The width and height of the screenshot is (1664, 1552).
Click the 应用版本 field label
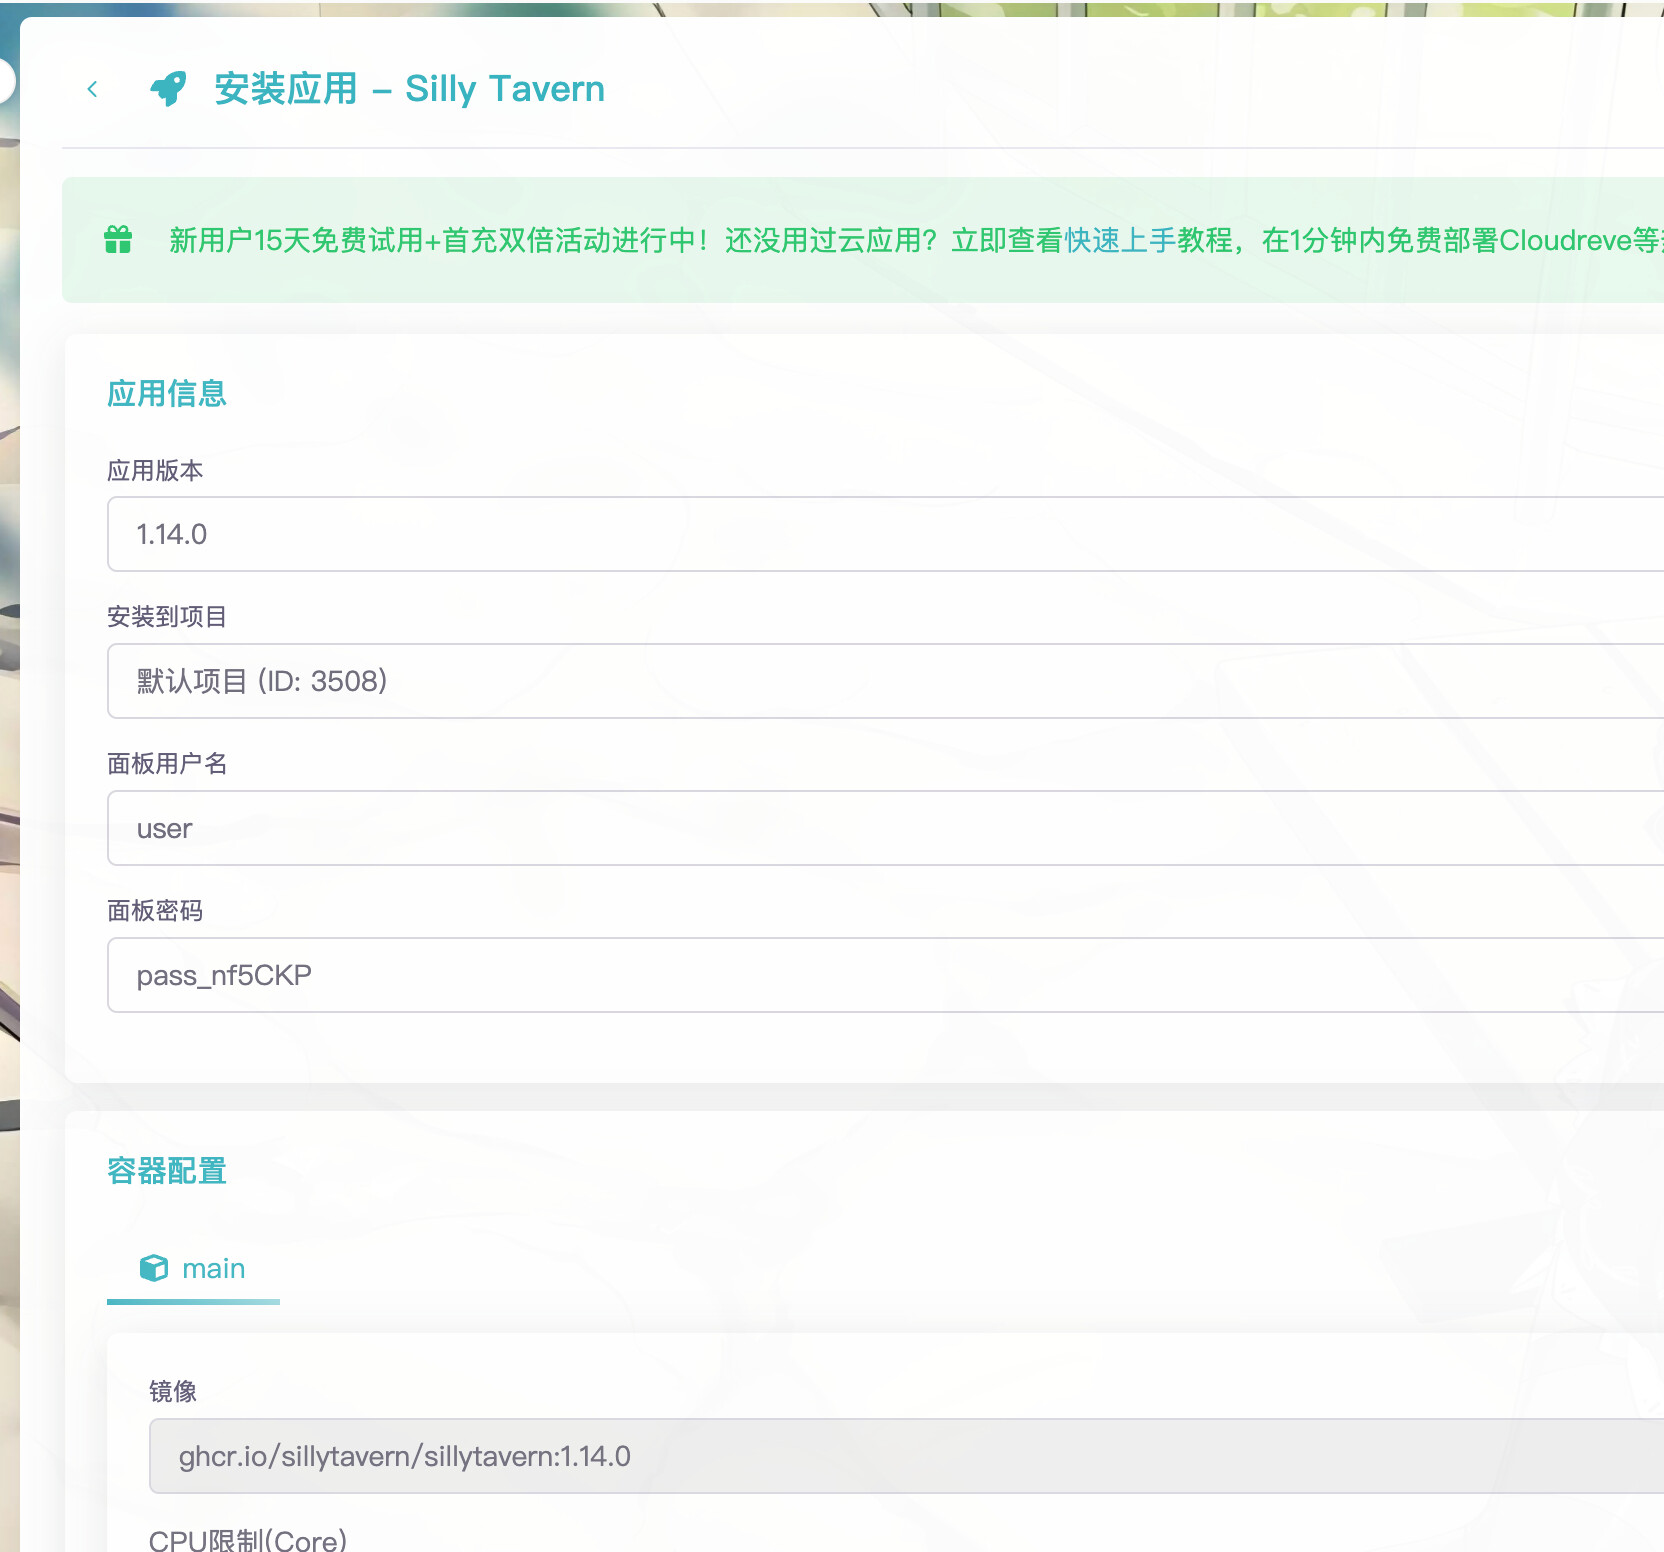coord(155,471)
